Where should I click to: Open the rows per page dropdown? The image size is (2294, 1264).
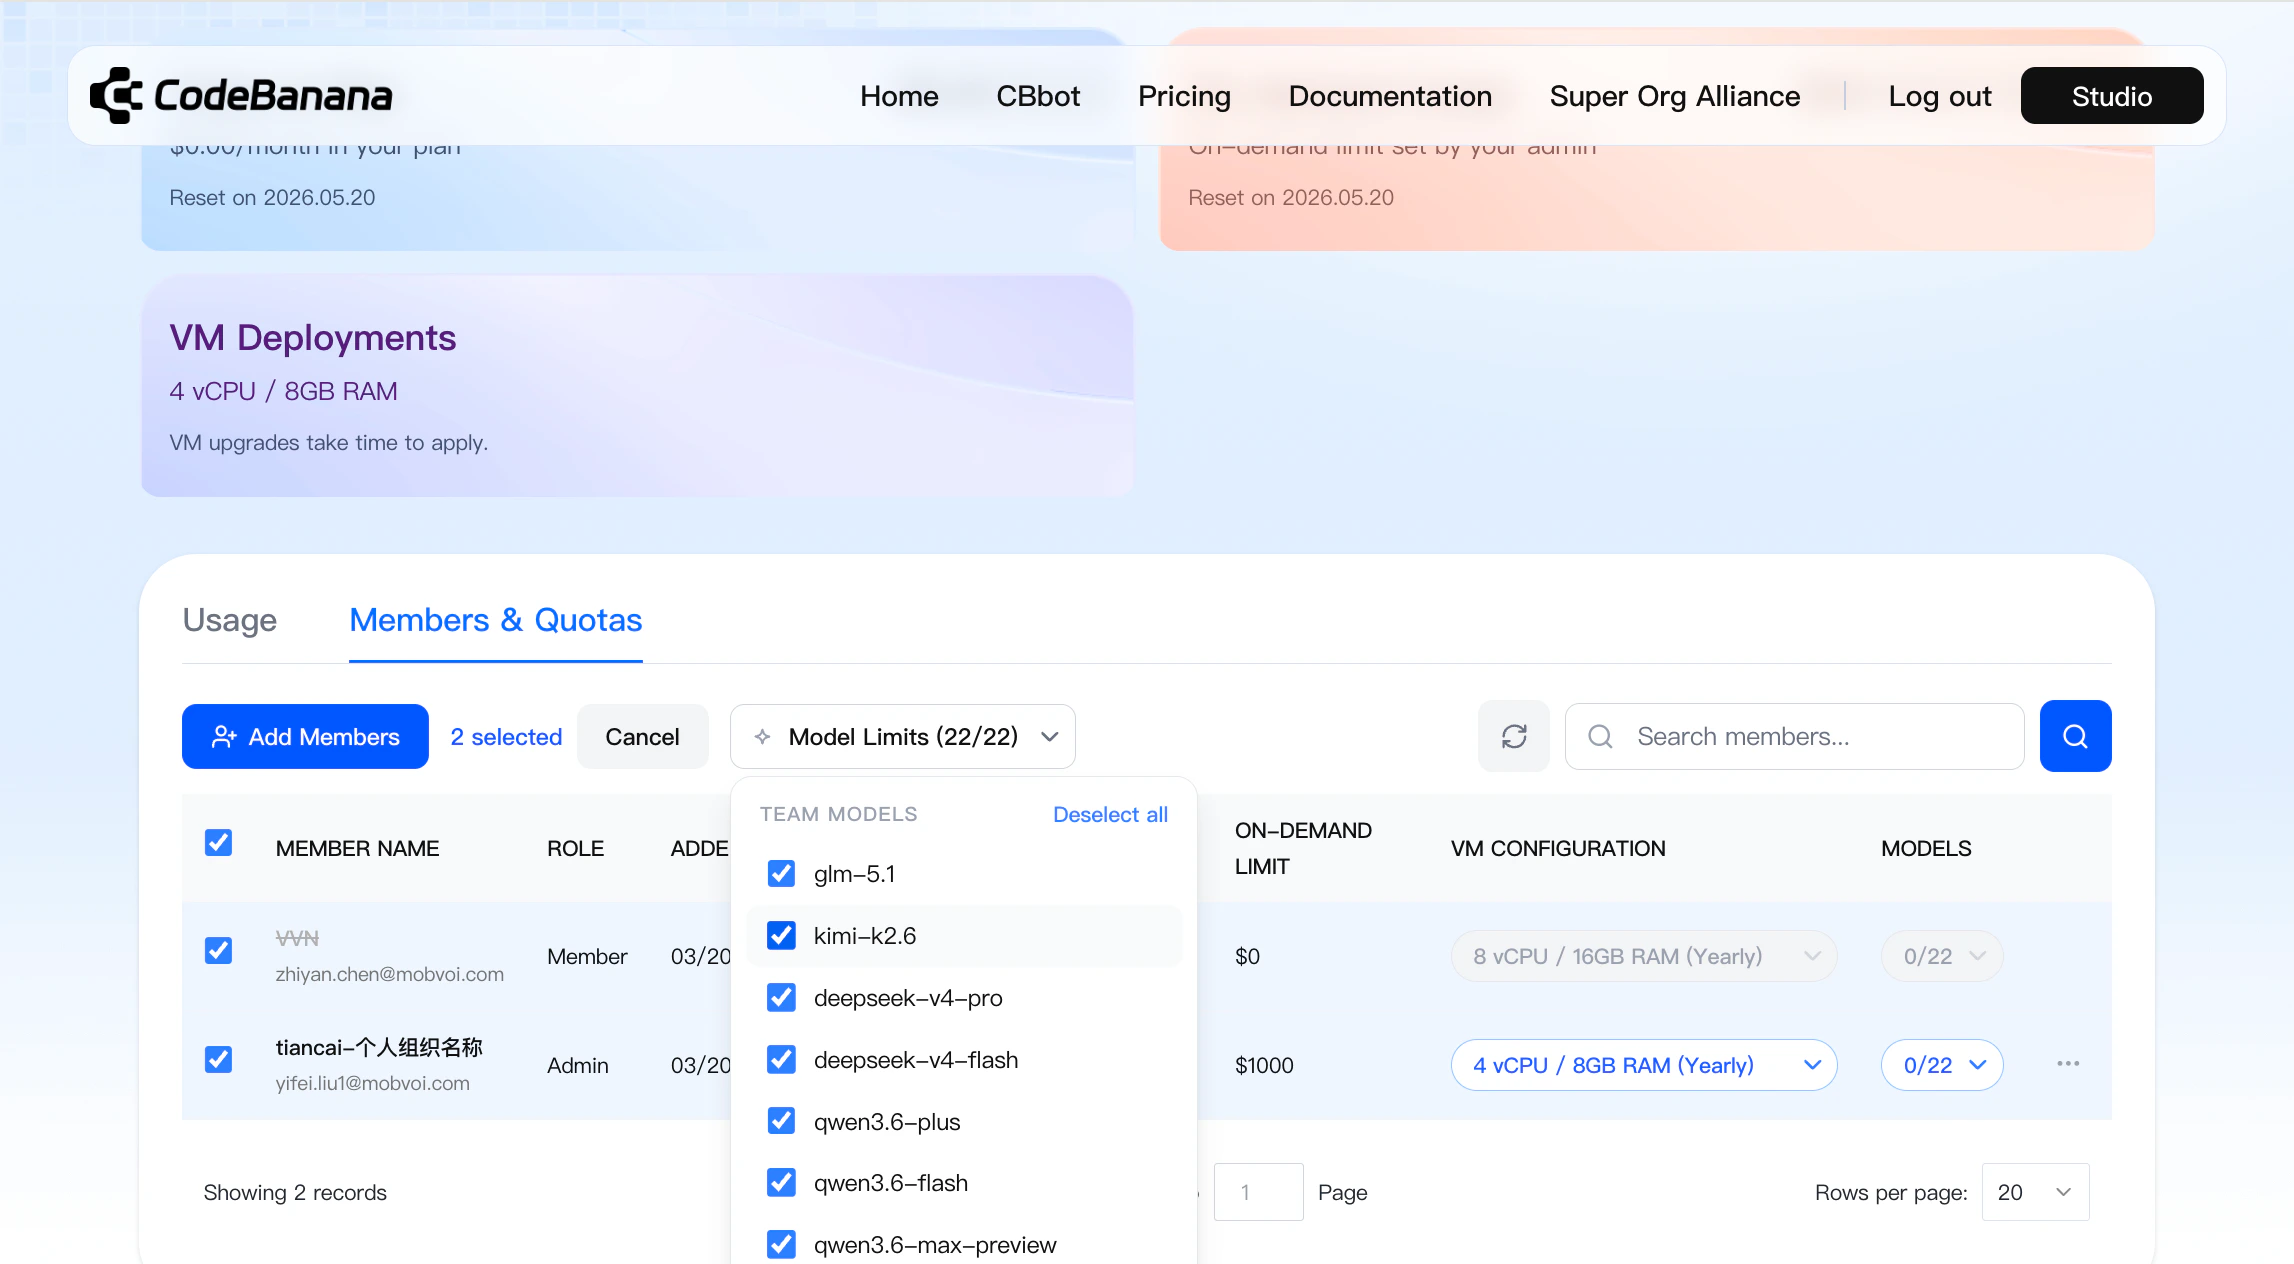coord(2035,1192)
